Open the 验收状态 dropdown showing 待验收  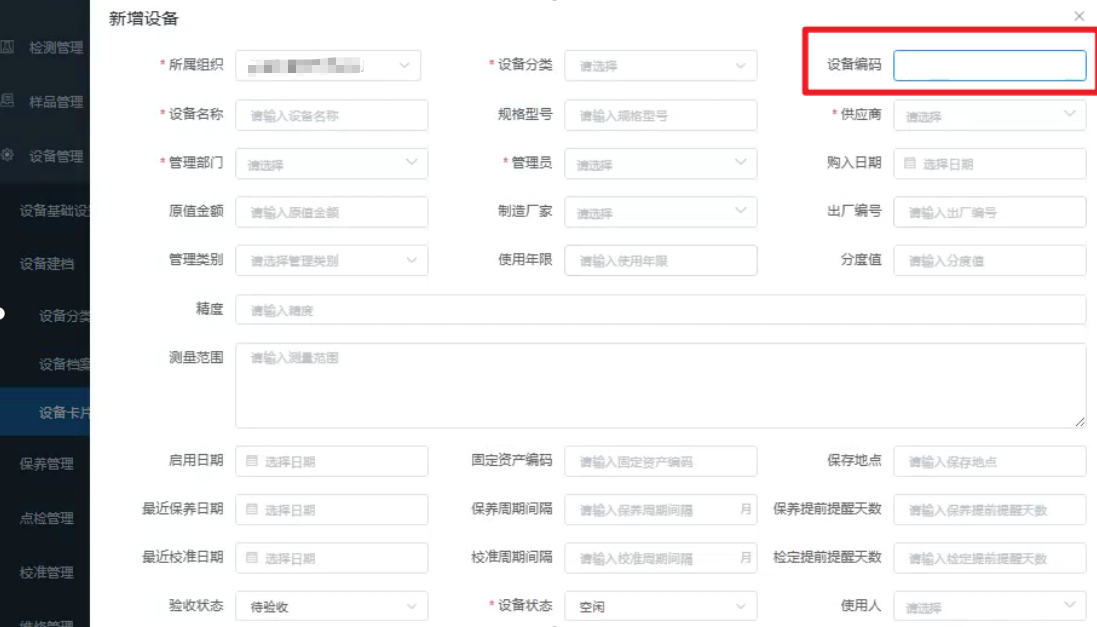coord(332,606)
